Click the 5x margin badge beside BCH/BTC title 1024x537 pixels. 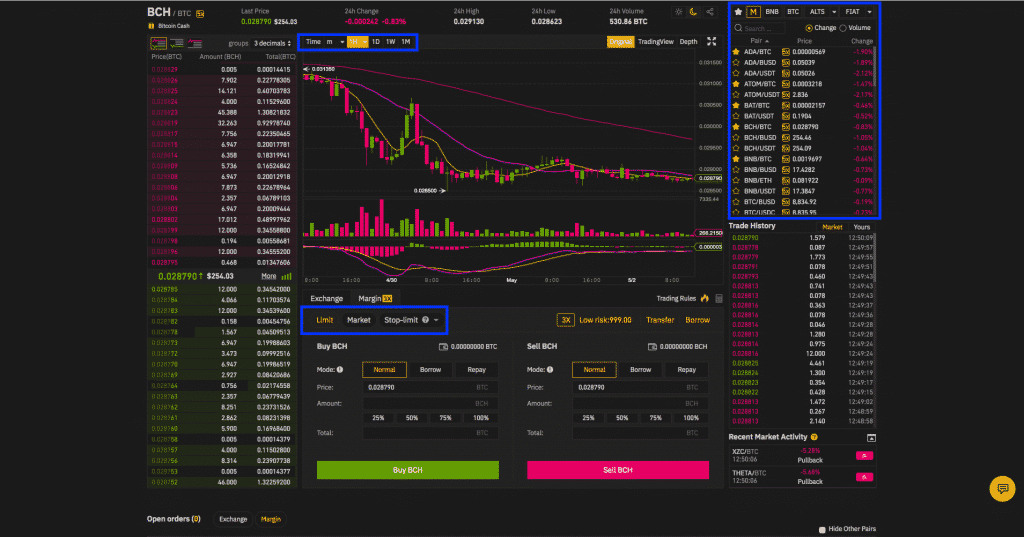point(200,14)
